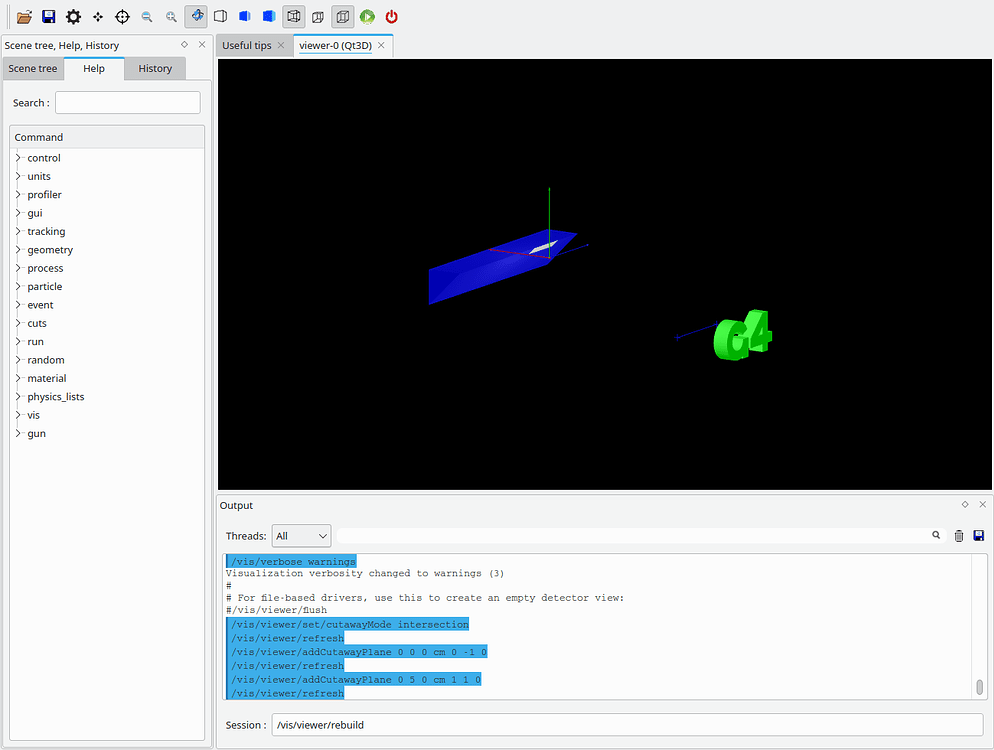Image resolution: width=994 pixels, height=750 pixels.
Task: Switch to the History tab
Action: coord(155,68)
